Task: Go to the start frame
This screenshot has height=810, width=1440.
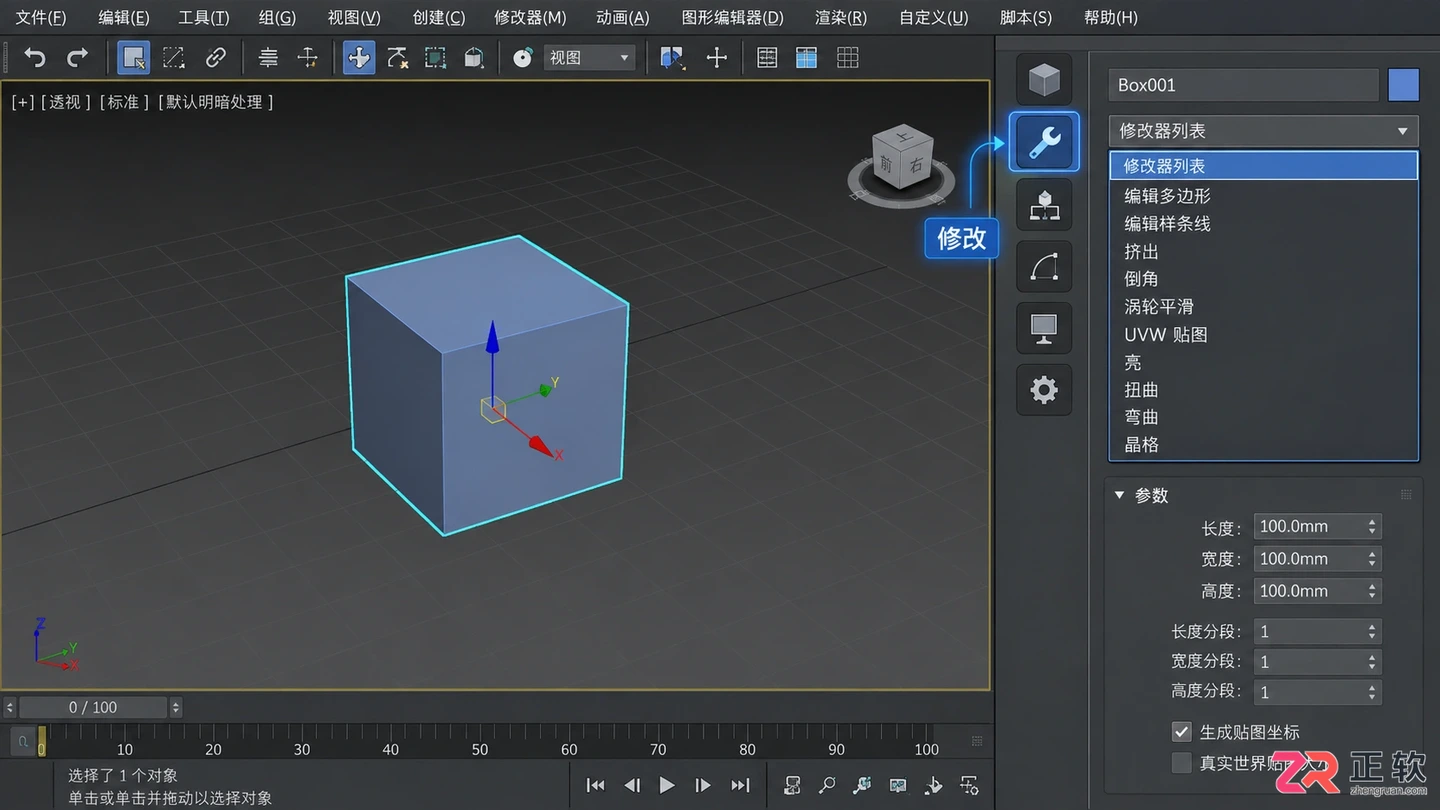Action: click(595, 785)
